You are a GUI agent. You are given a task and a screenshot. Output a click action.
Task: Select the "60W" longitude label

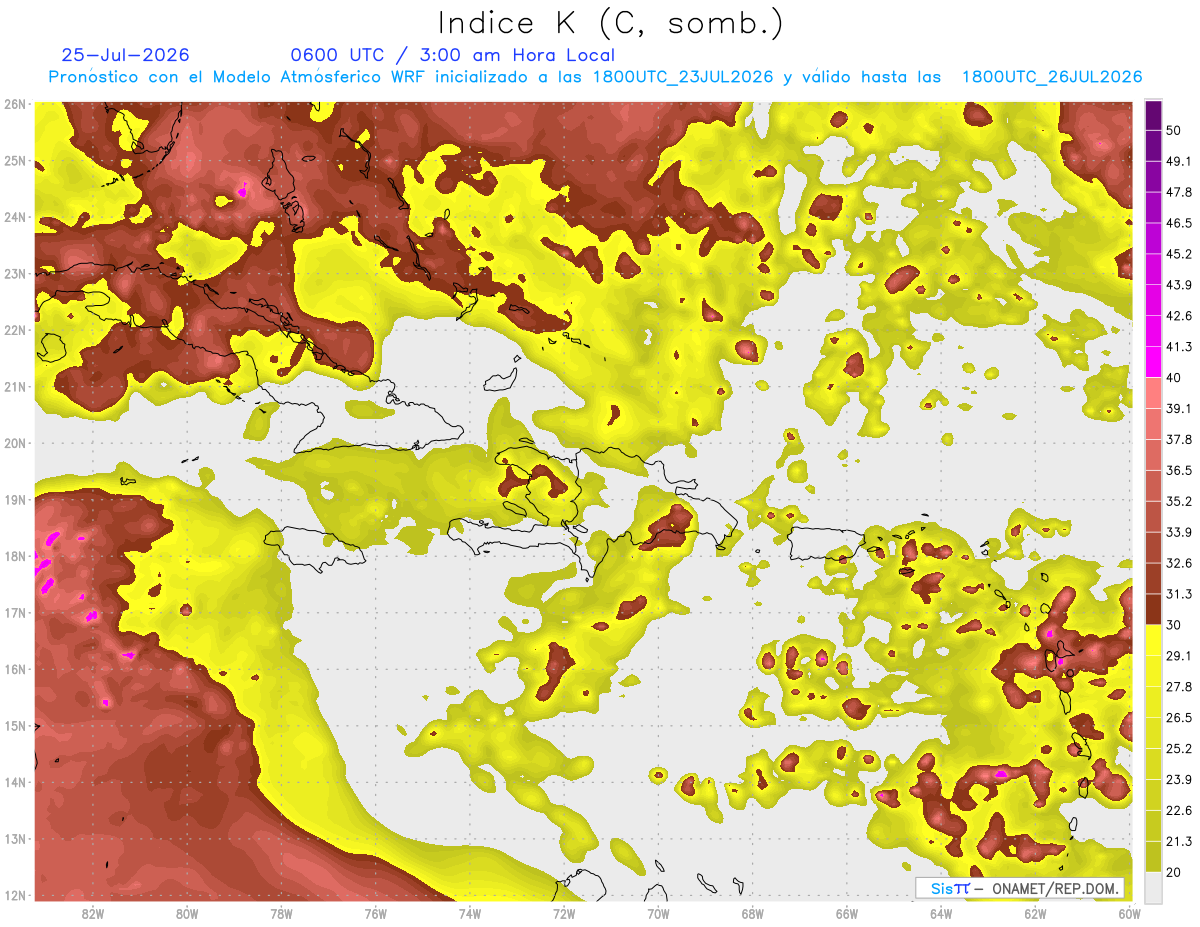[x=1129, y=913]
